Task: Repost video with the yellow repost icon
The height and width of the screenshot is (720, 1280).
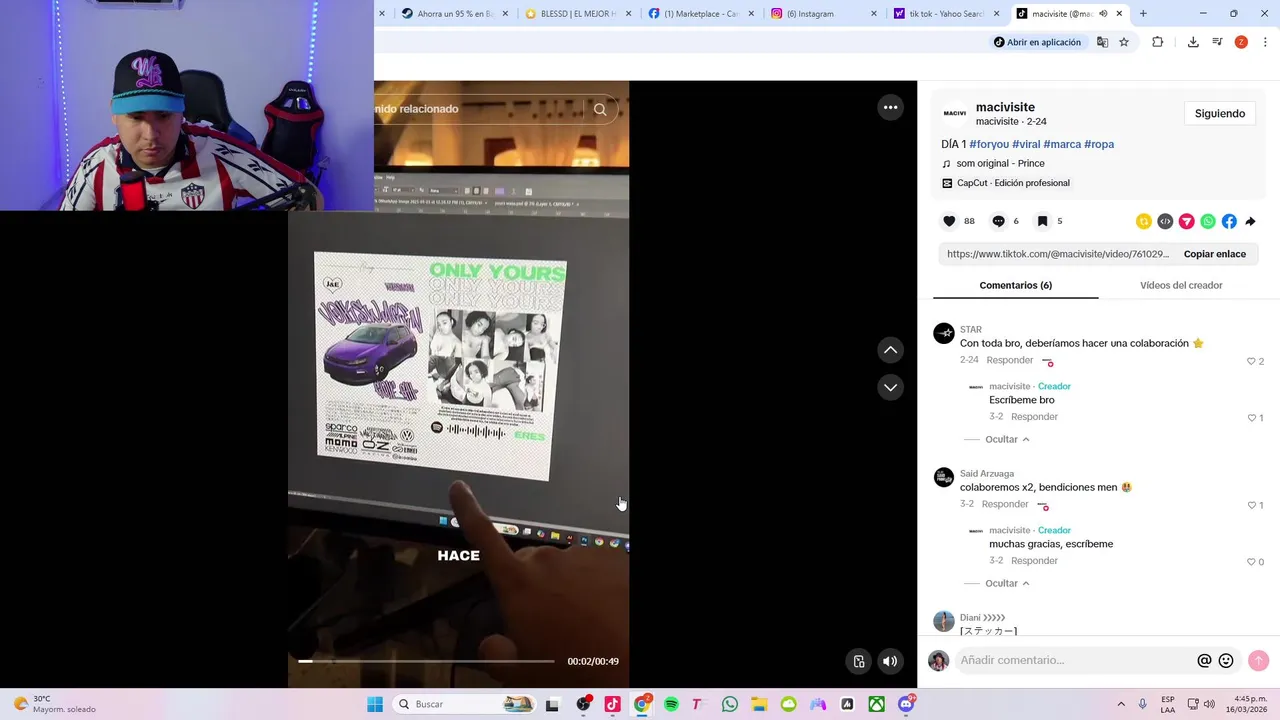Action: click(1143, 221)
